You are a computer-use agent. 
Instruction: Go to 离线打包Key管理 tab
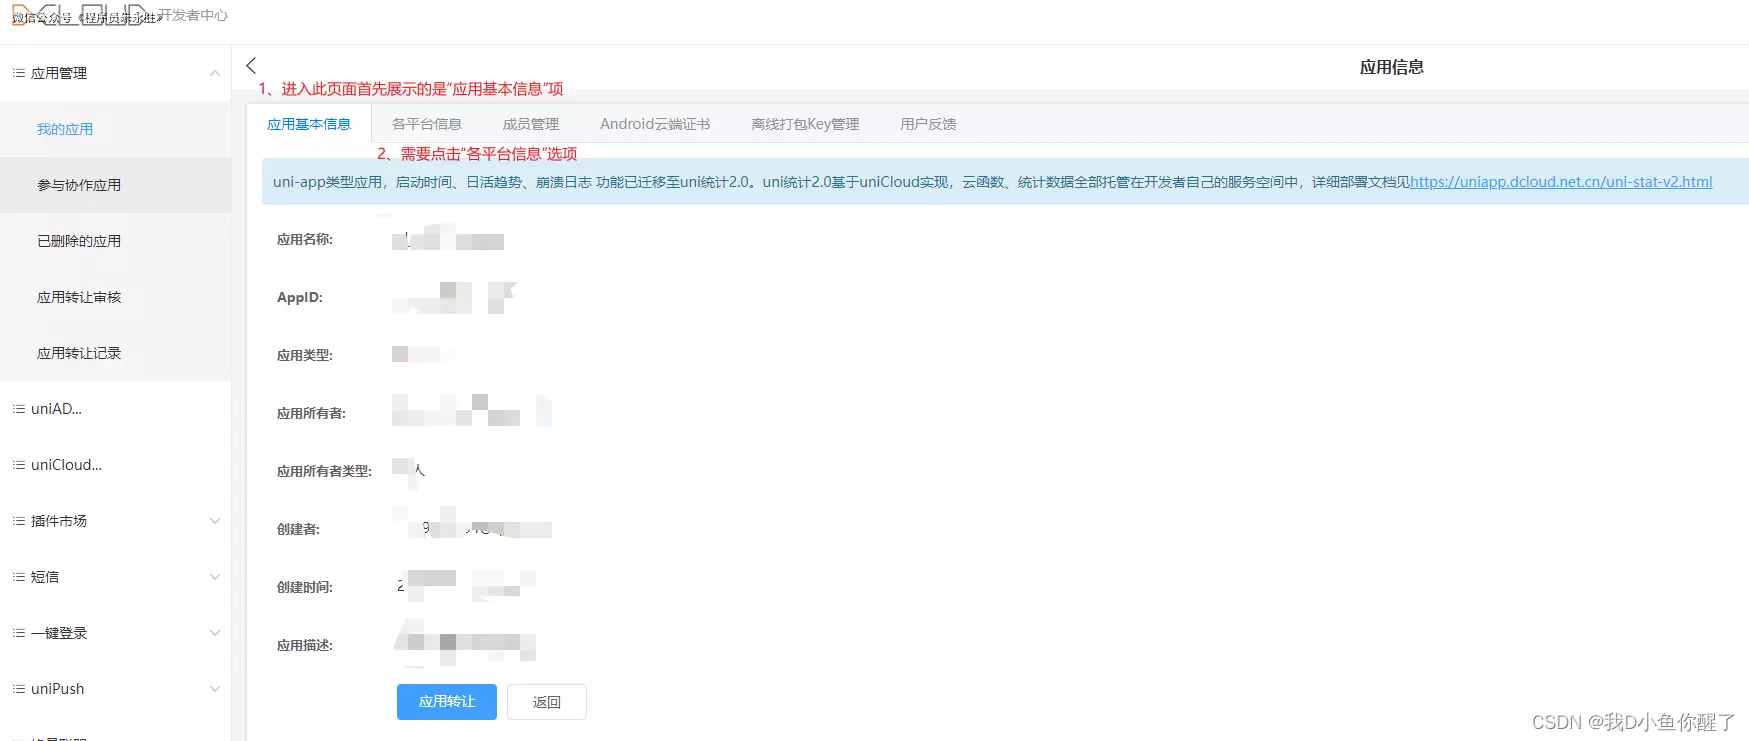805,124
